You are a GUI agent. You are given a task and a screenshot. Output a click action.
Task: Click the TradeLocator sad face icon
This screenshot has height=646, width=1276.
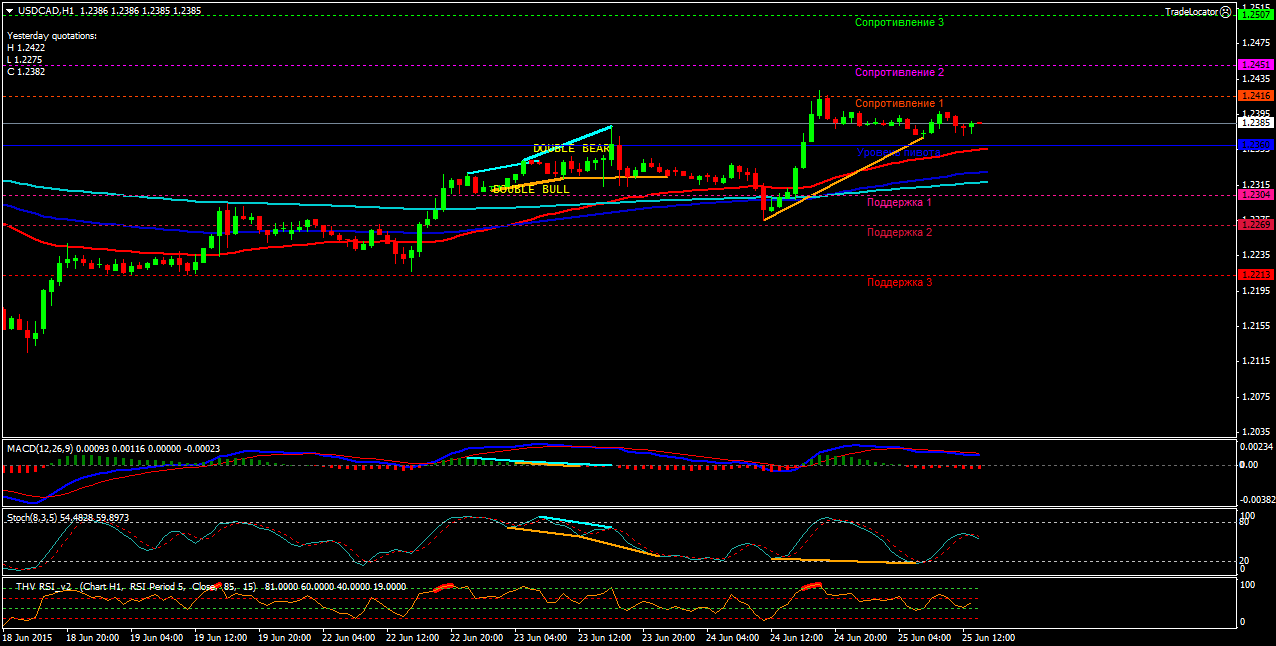1226,12
